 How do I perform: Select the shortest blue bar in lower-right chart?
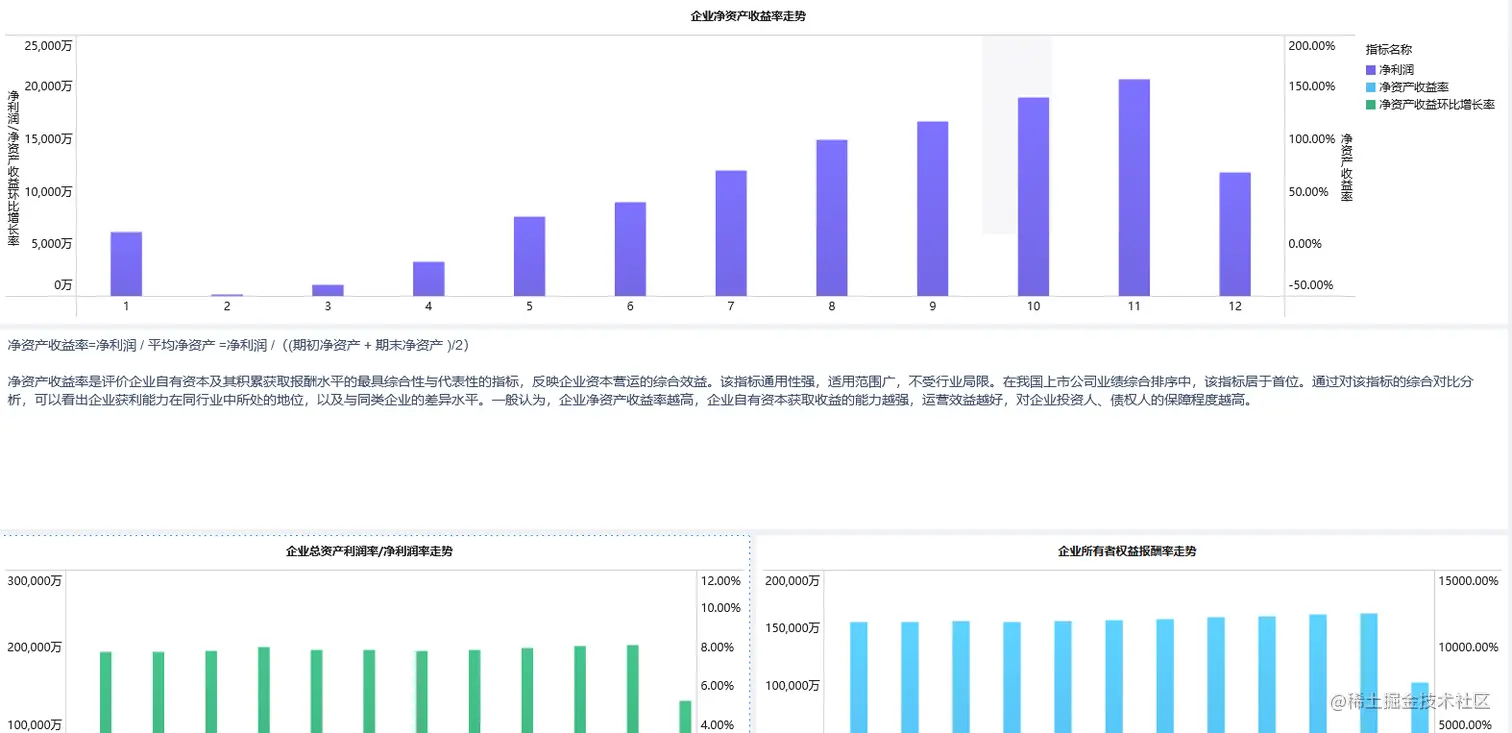[x=1419, y=708]
